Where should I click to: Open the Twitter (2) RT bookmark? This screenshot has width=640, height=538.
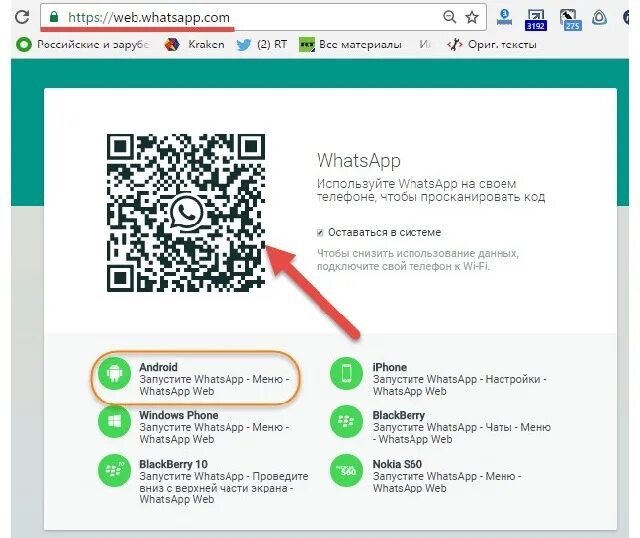point(262,44)
